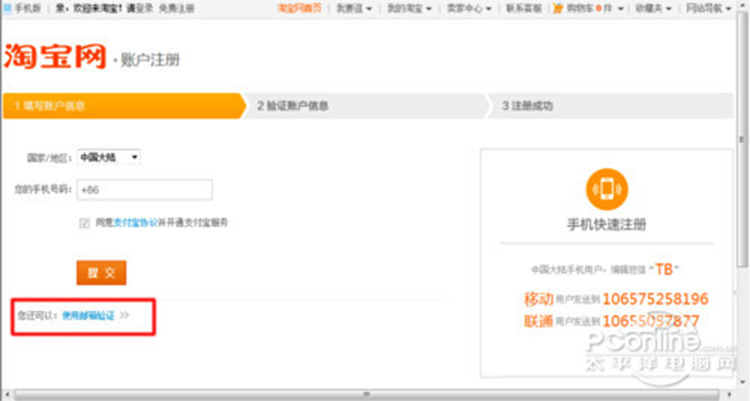The height and width of the screenshot is (401, 750).
Task: Open the 国家/地区 dropdown showing 中国大陆
Action: (109, 157)
